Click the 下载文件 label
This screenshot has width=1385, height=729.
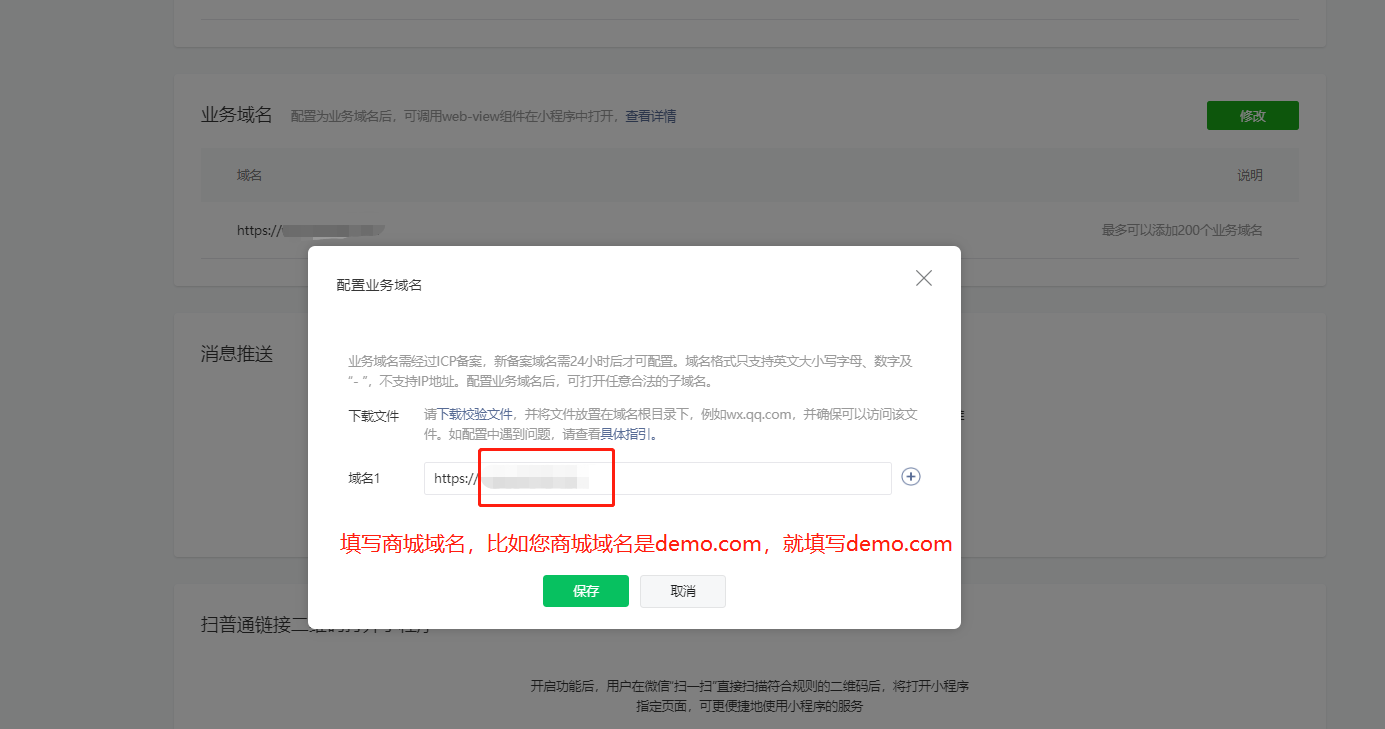pos(373,416)
